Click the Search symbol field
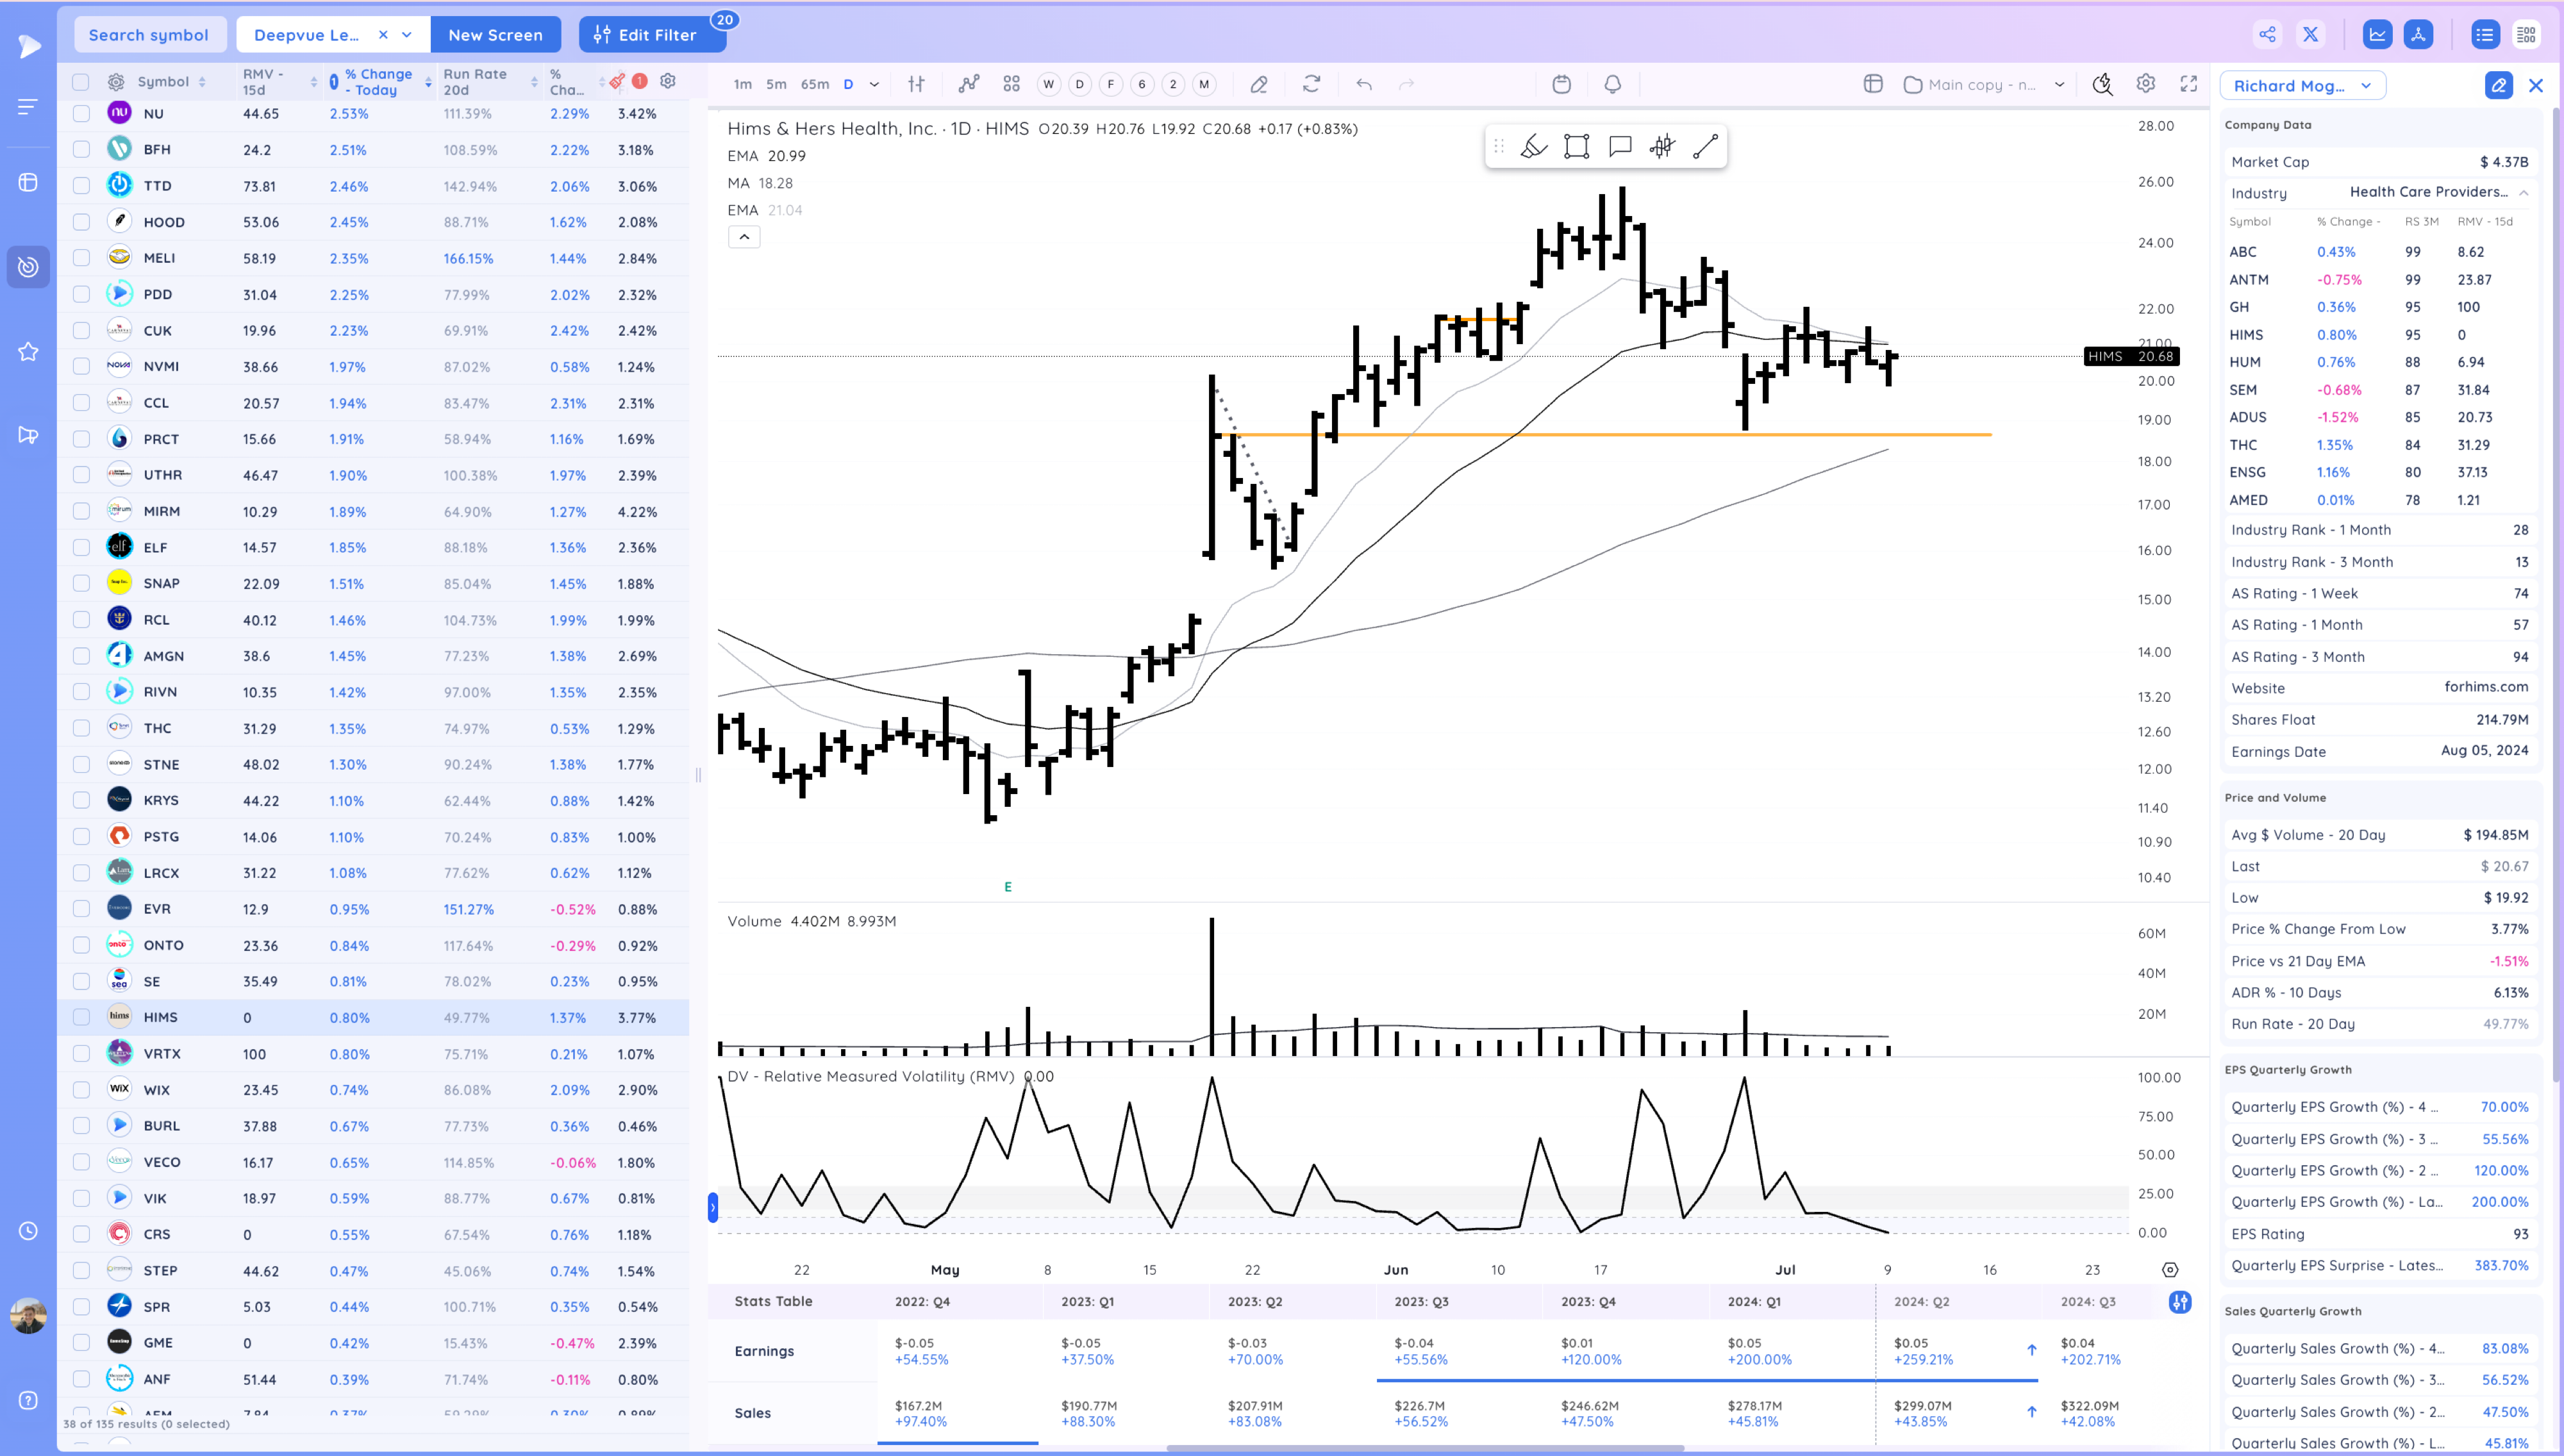Viewport: 2564px width, 1456px height. coord(149,35)
